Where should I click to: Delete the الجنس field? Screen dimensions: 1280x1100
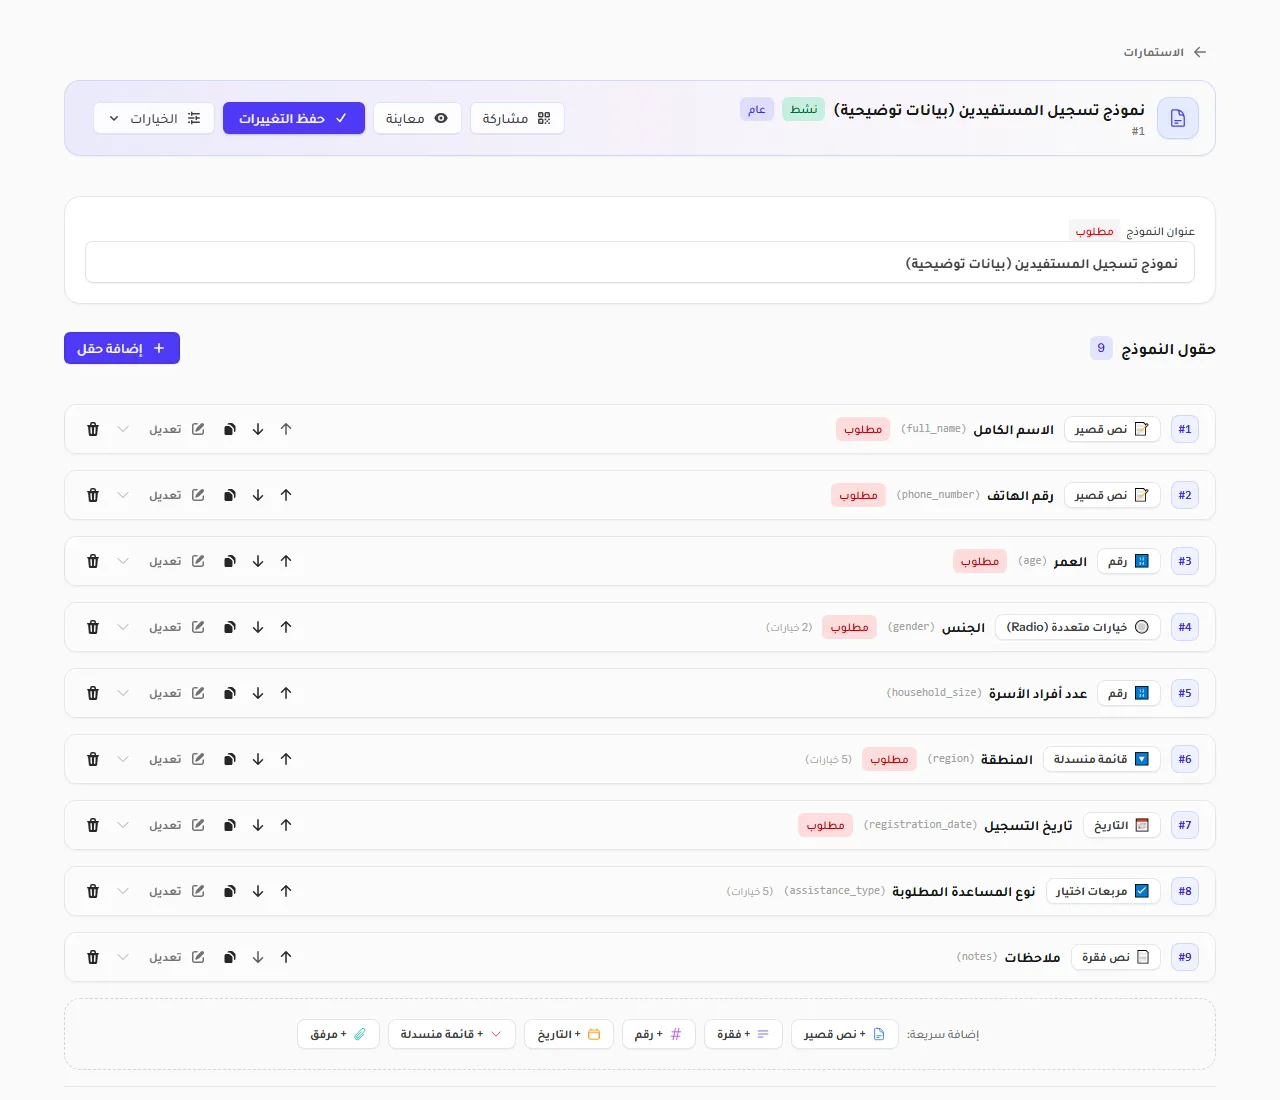93,627
